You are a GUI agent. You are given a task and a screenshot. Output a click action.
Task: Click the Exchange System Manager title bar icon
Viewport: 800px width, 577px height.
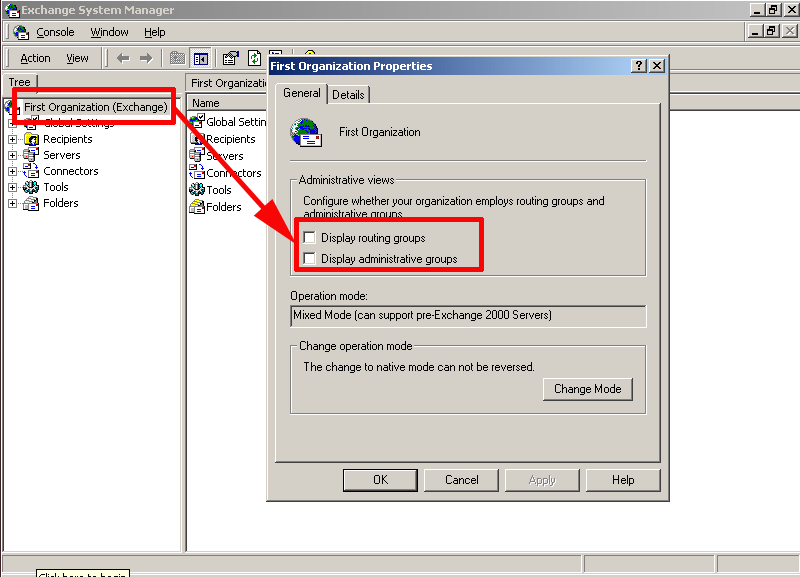coord(11,10)
